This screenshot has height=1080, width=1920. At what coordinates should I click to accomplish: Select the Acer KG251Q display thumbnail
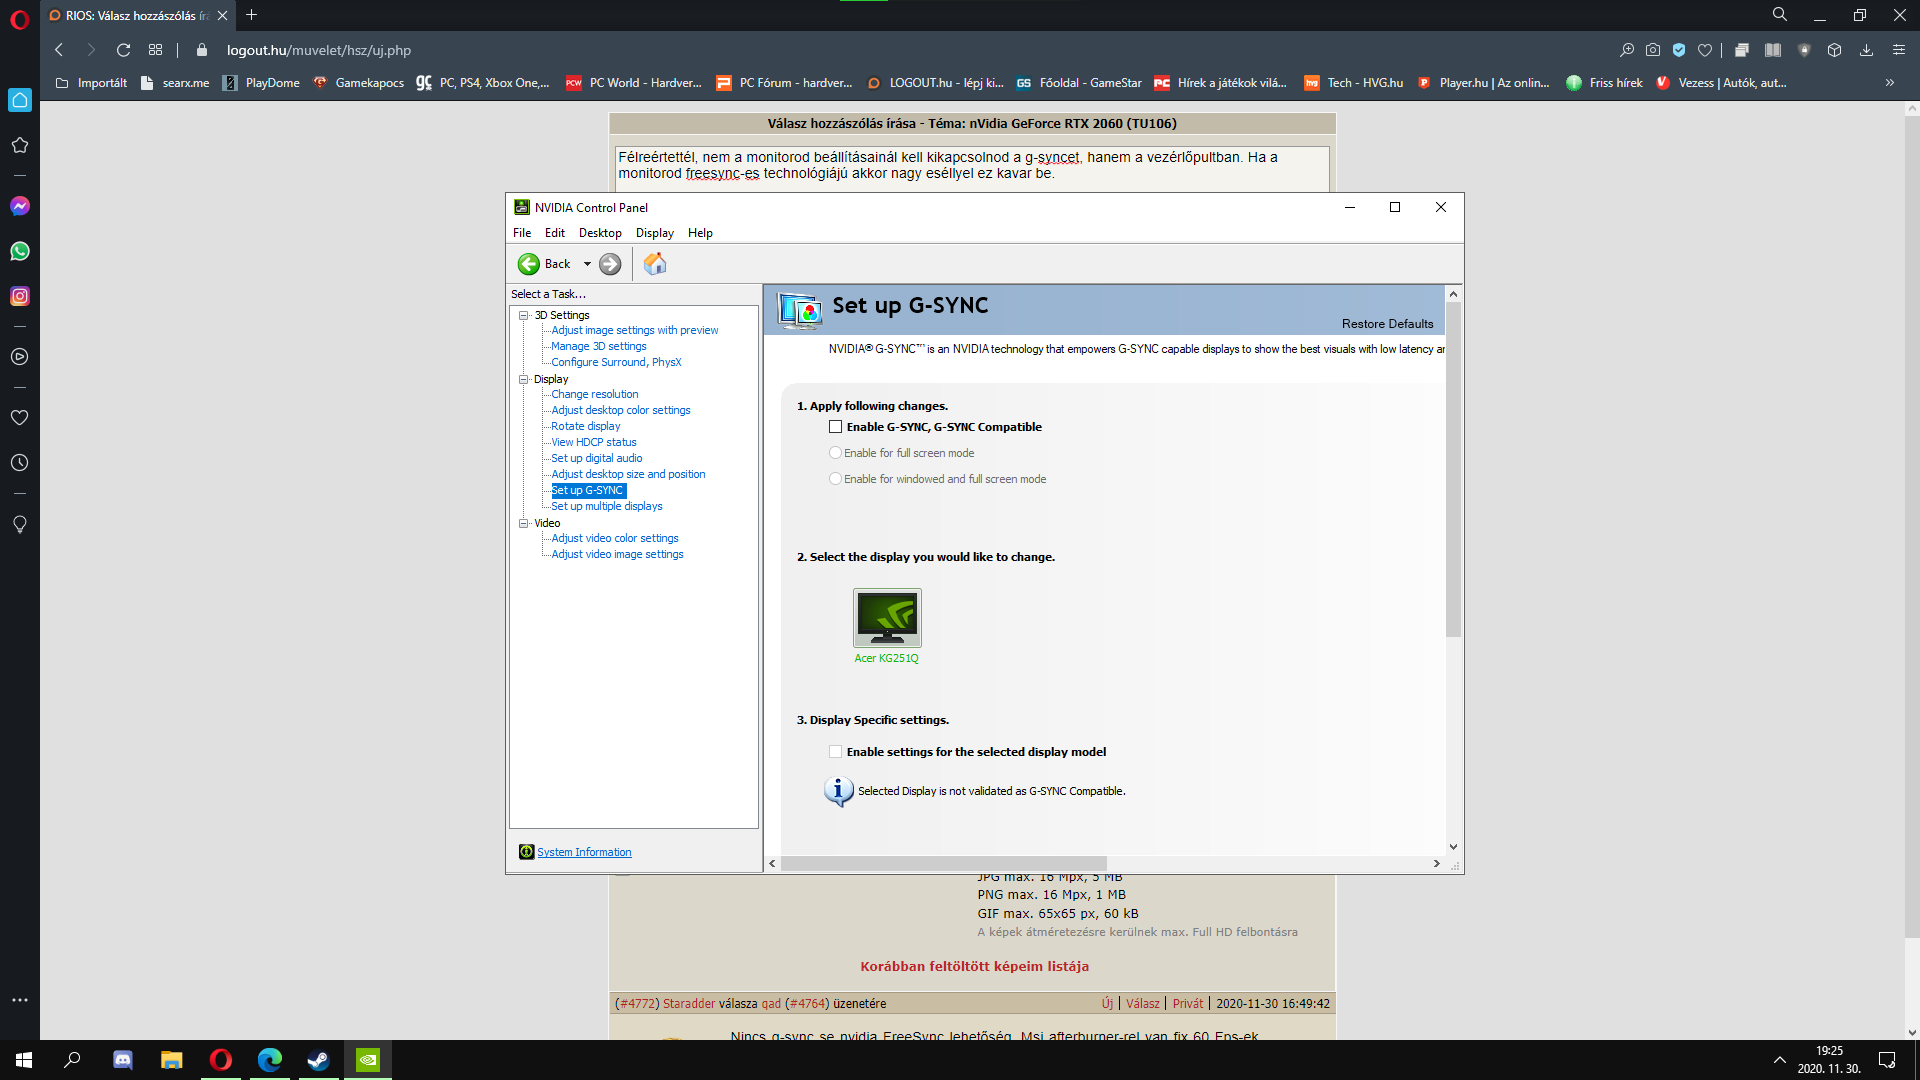point(886,617)
